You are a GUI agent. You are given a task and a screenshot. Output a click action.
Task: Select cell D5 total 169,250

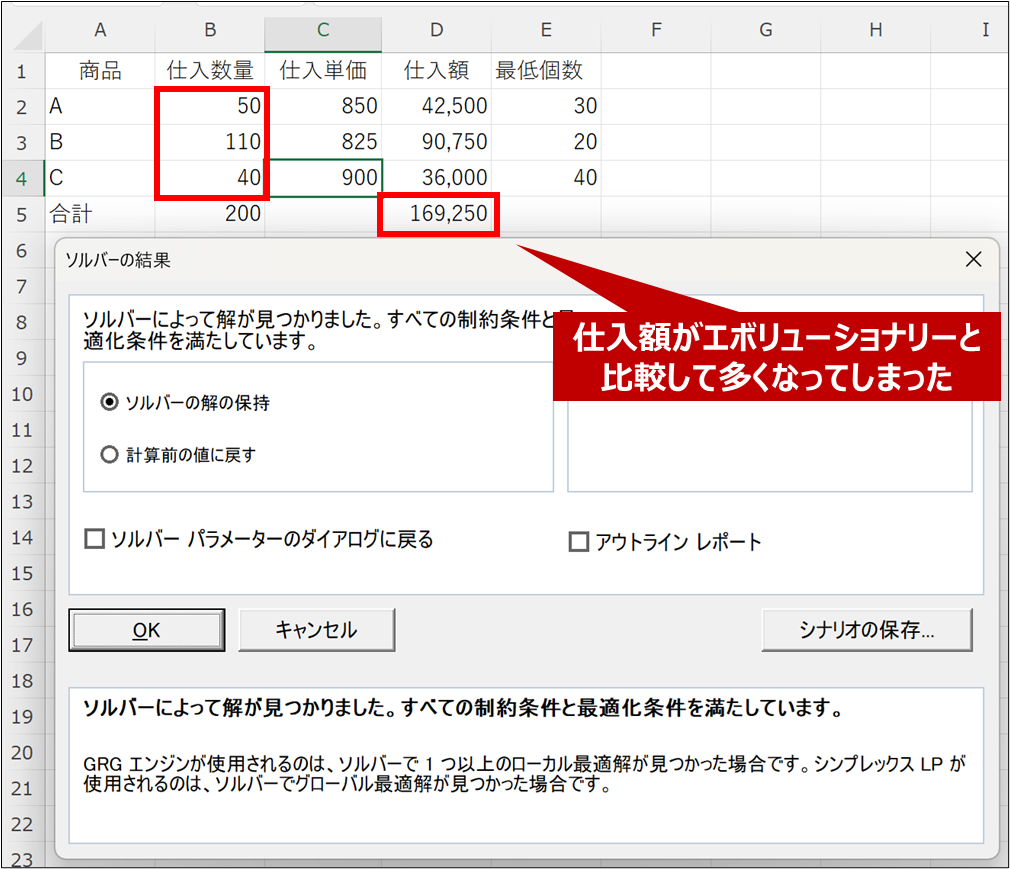pos(437,214)
